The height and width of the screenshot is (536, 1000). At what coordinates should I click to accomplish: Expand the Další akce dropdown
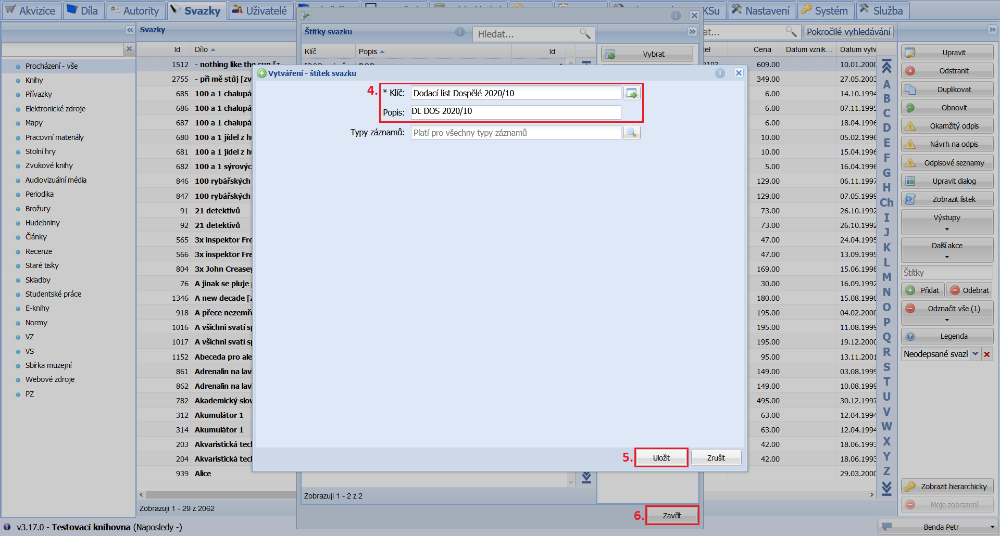(946, 249)
